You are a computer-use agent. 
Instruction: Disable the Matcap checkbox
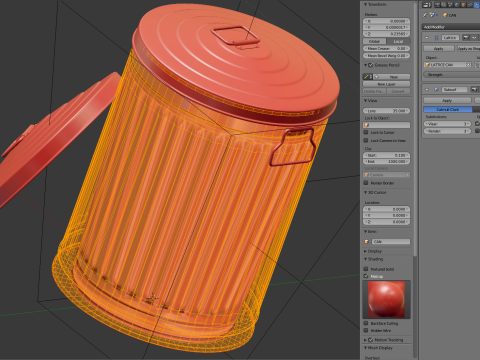[366, 276]
